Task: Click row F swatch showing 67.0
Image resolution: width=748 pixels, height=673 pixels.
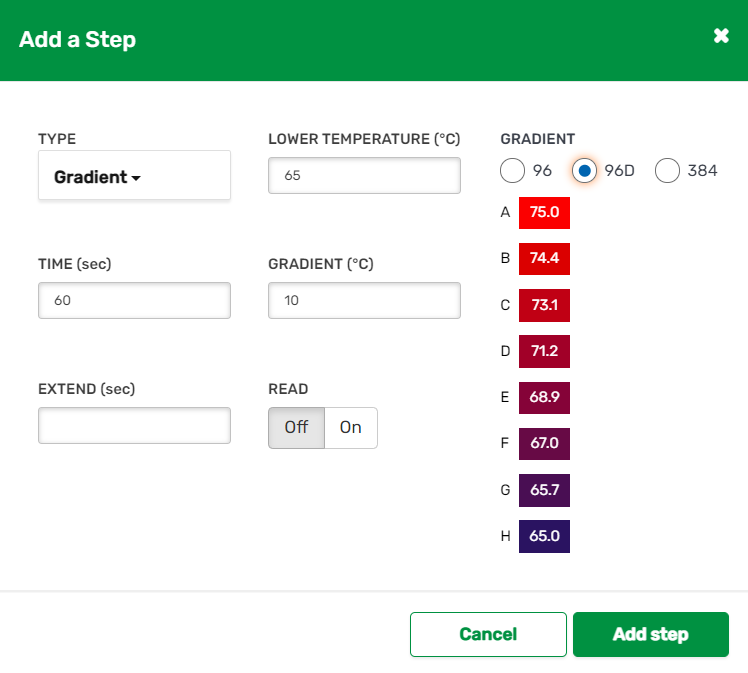Action: 544,443
